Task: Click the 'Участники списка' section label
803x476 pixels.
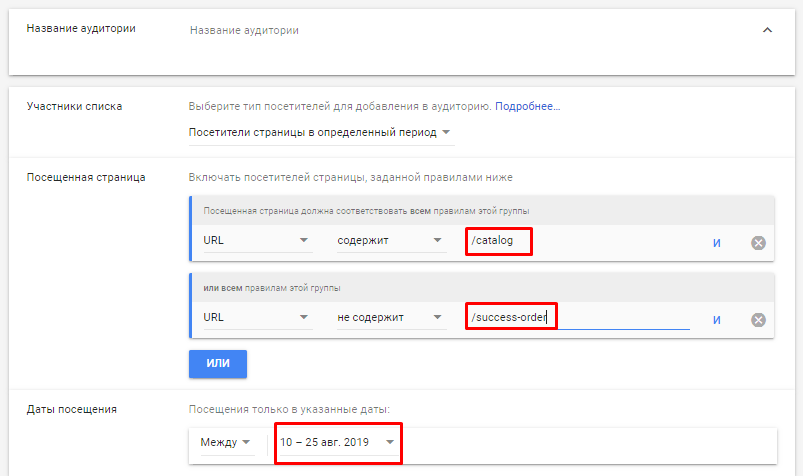Action: pos(74,106)
